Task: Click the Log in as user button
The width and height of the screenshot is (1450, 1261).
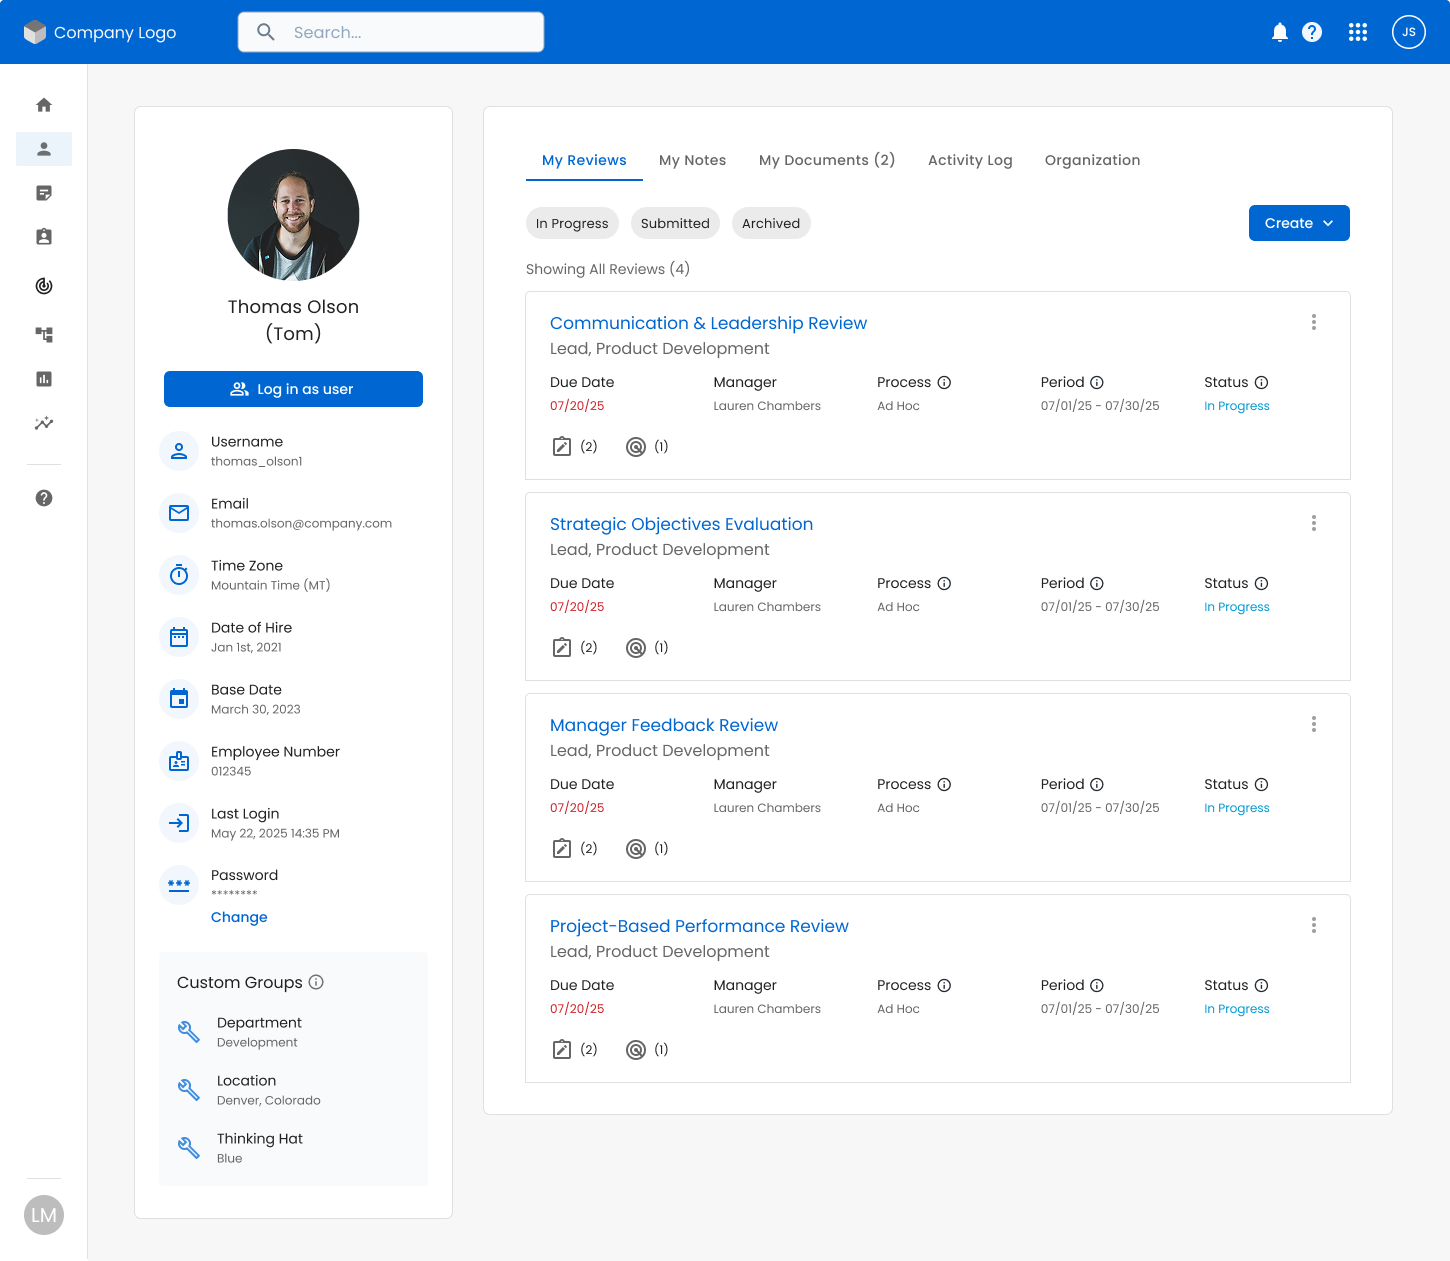Action: point(293,389)
